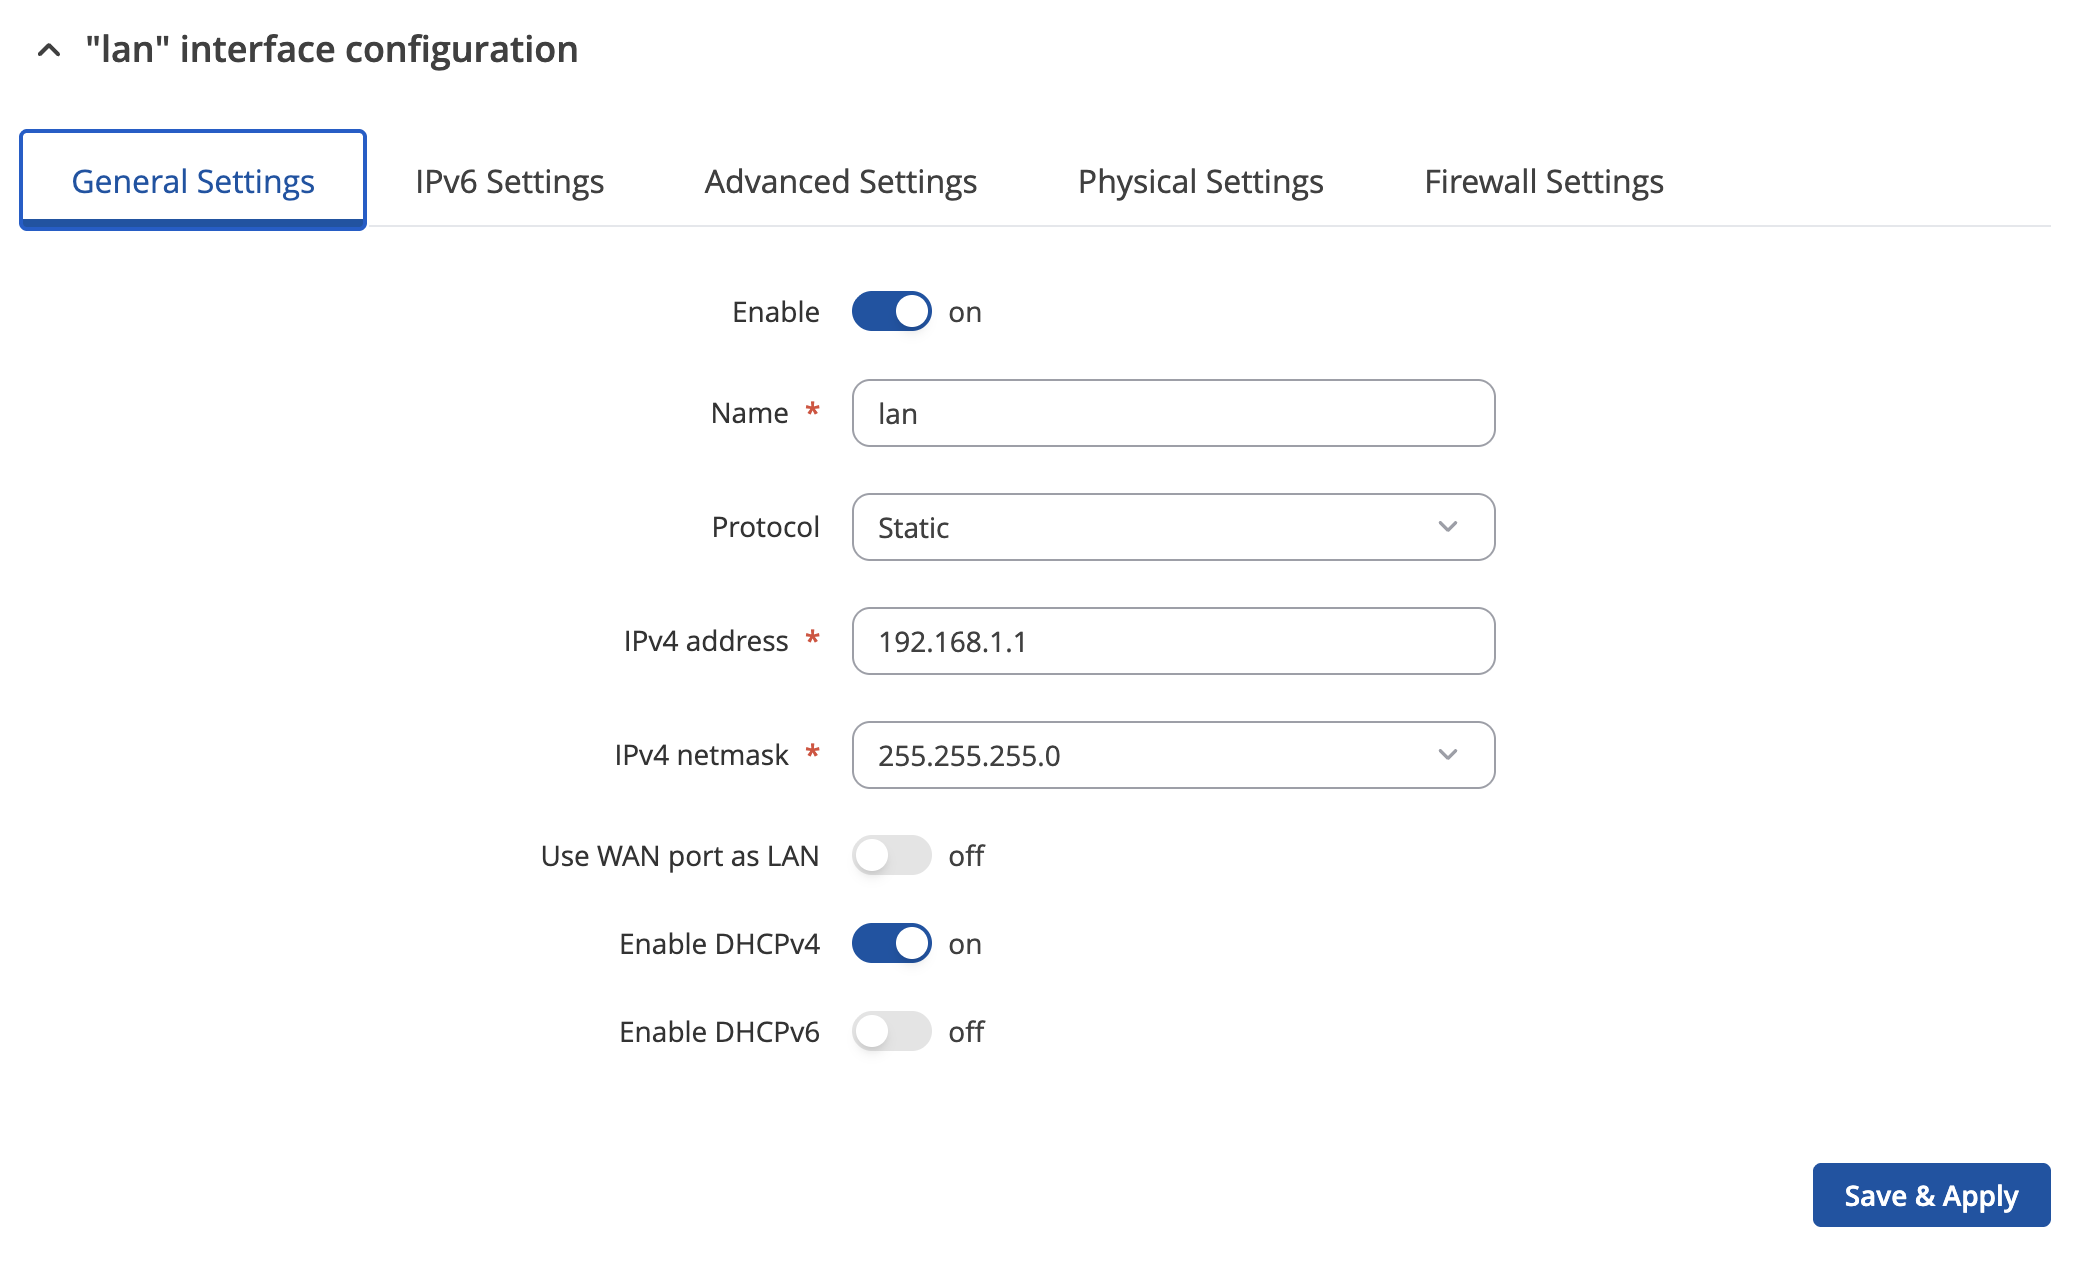Image resolution: width=2096 pixels, height=1284 pixels.
Task: Switch to the IPv6 Settings tab
Action: (509, 181)
